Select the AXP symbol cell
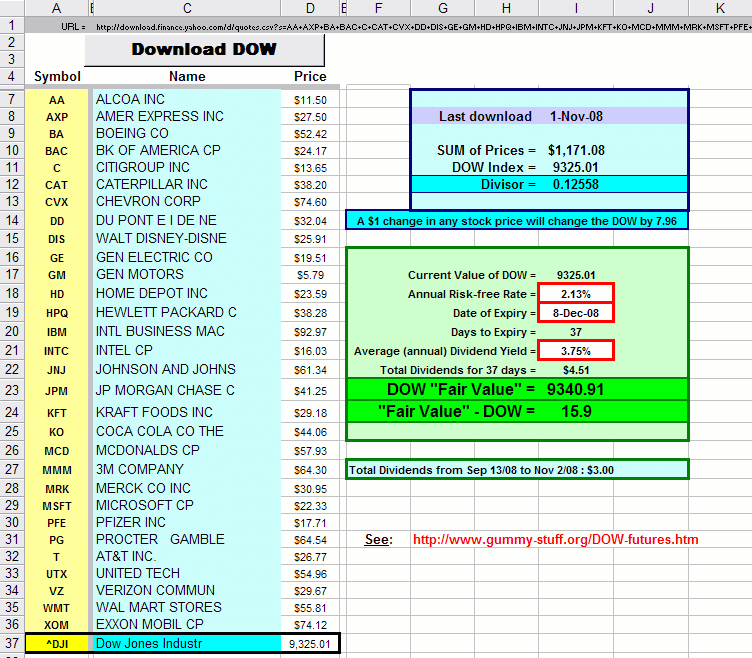This screenshot has height=658, width=752. (x=57, y=117)
